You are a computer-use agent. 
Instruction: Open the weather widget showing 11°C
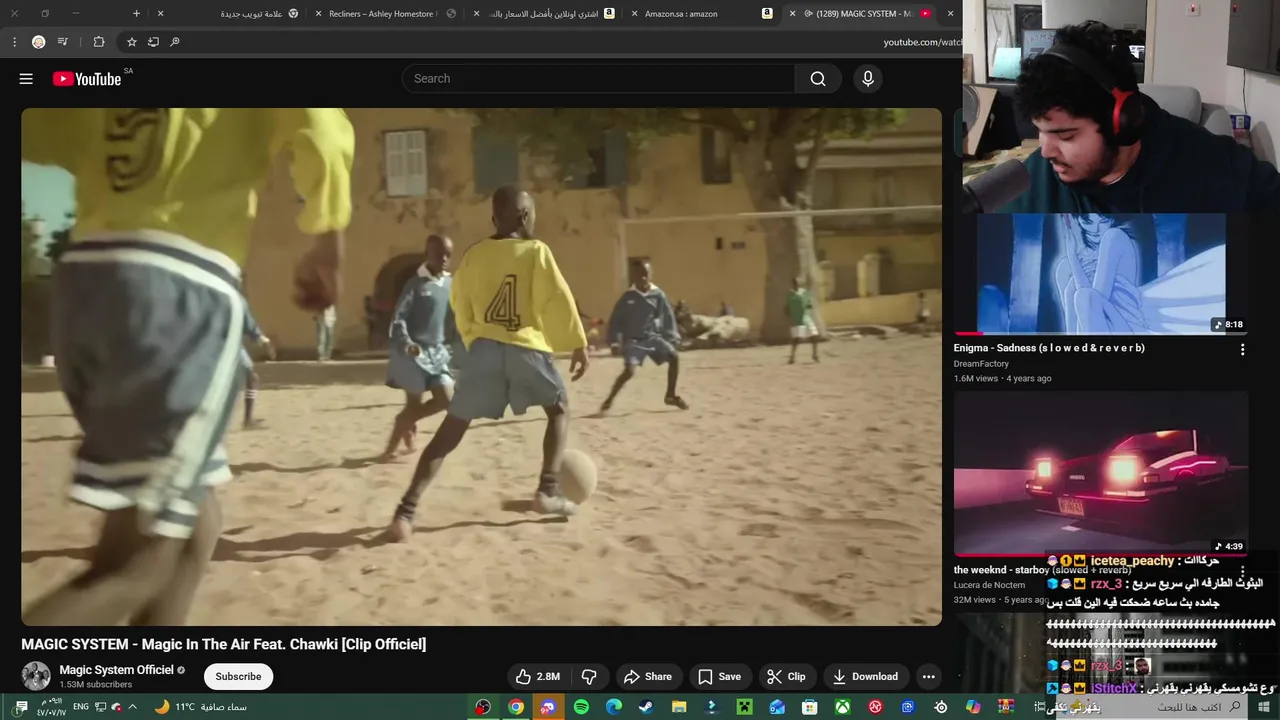click(x=200, y=707)
